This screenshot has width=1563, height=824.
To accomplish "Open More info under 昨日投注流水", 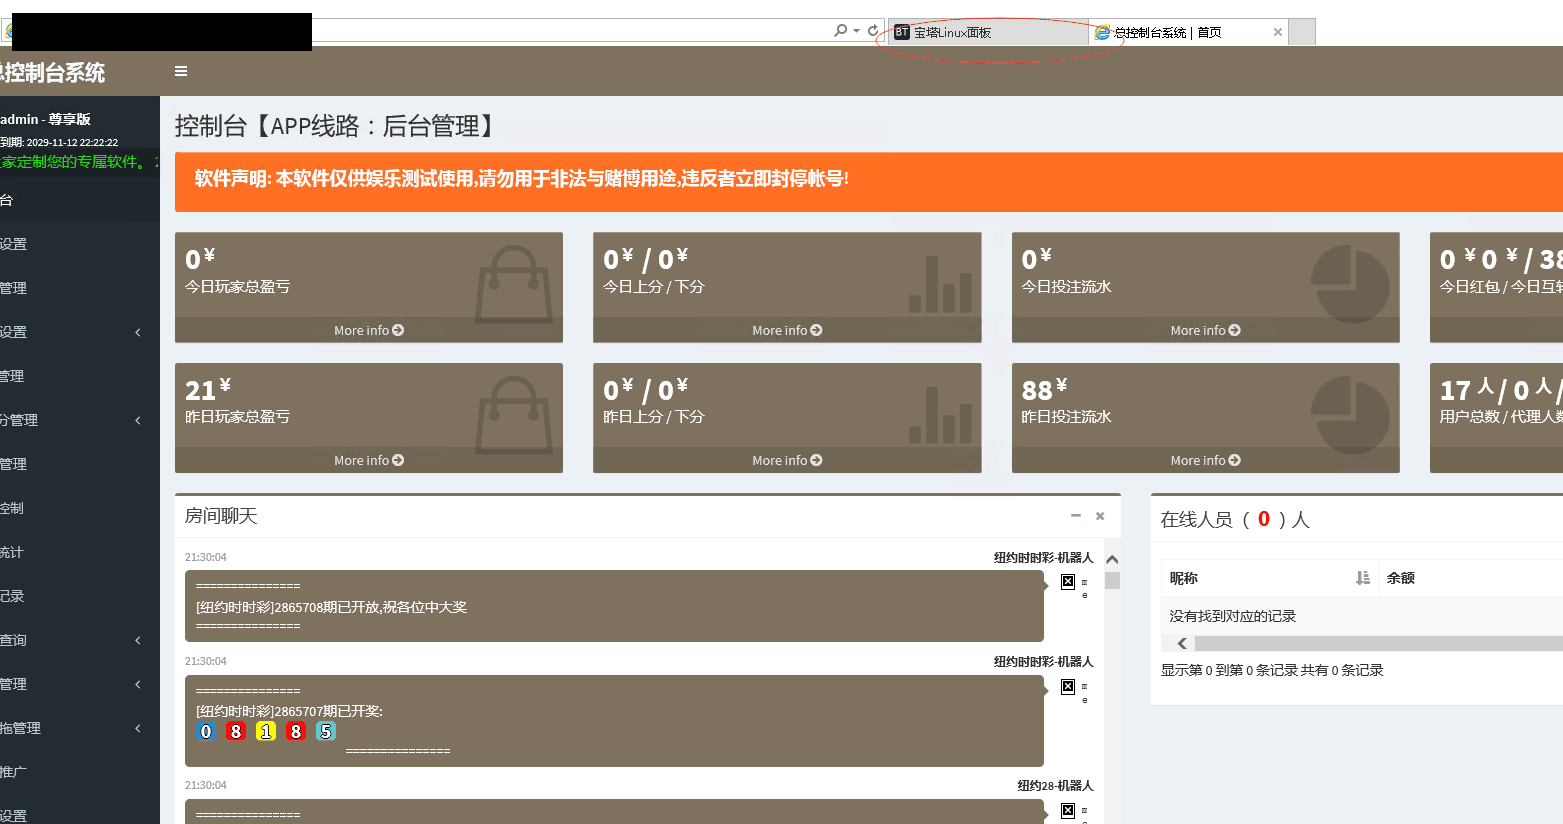I will (x=1205, y=460).
